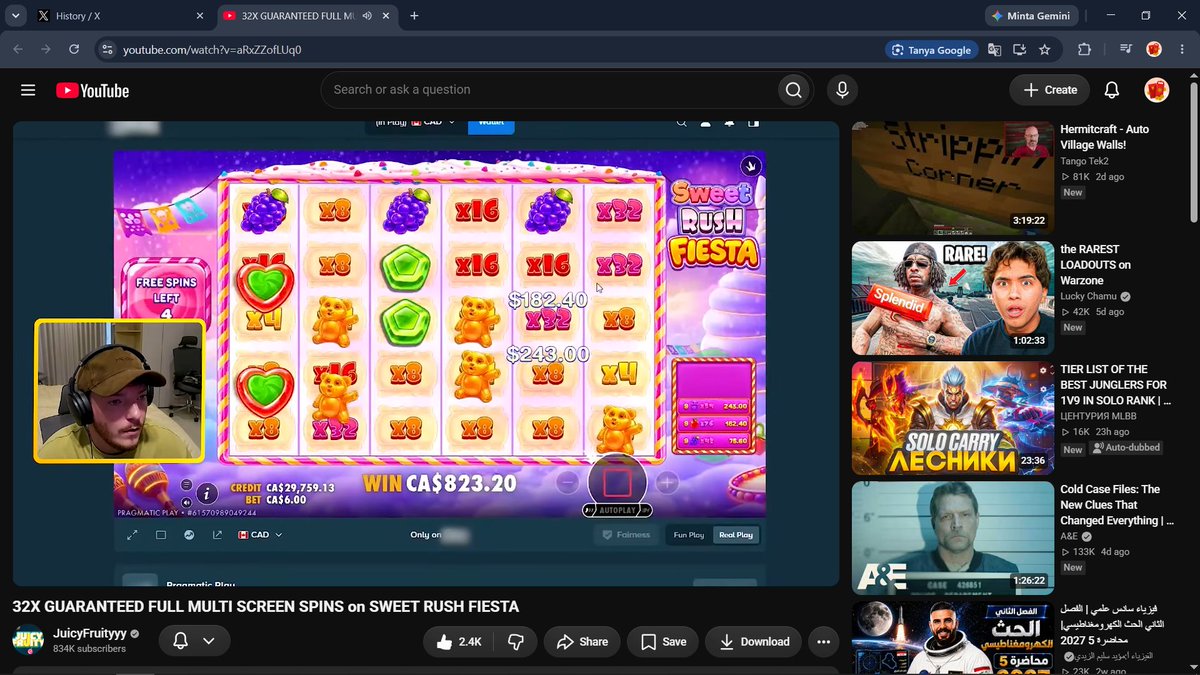Open CAD currency dropdown below game
Viewport: 1200px width, 675px height.
click(x=260, y=535)
